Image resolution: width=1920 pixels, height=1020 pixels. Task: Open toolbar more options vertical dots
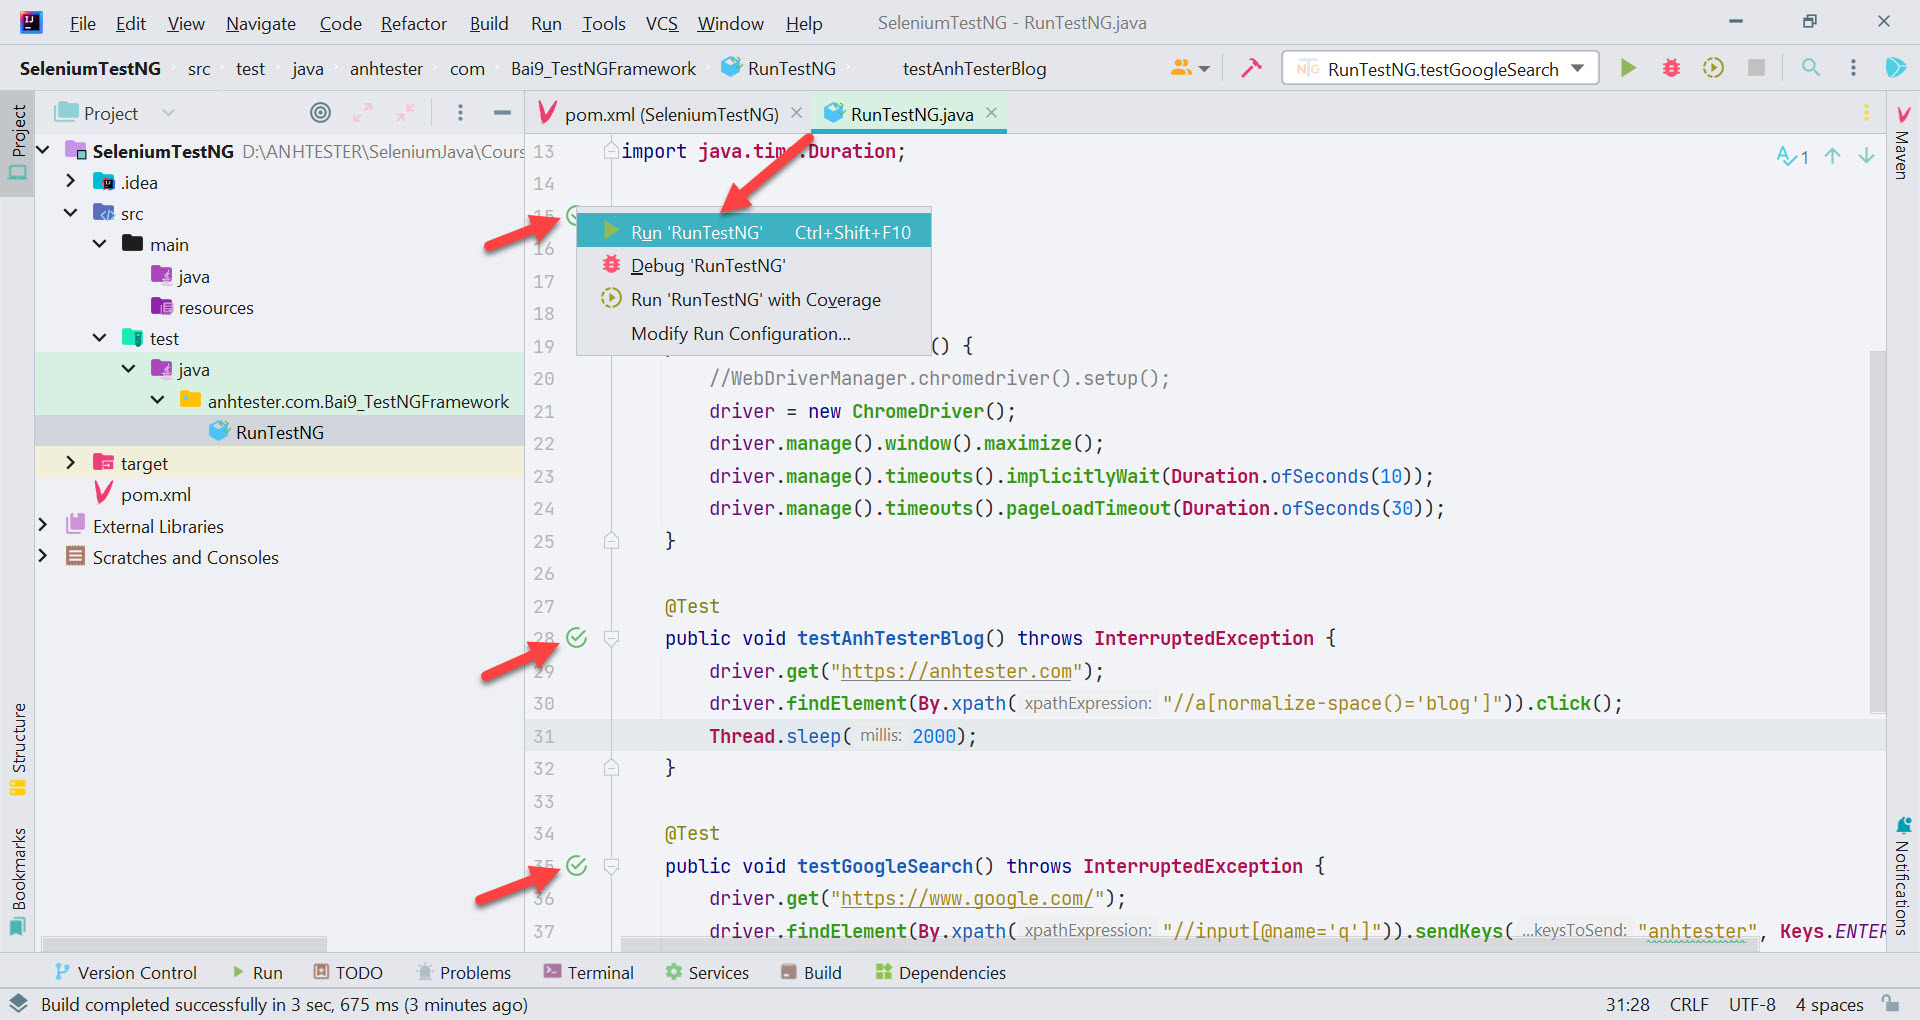point(1853,68)
